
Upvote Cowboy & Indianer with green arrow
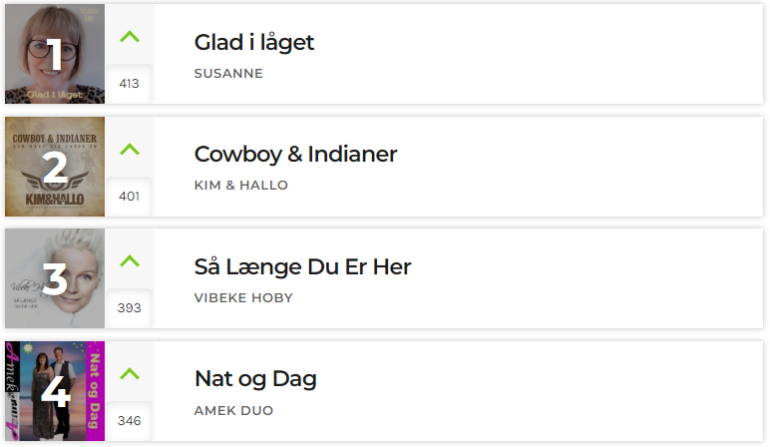(130, 149)
